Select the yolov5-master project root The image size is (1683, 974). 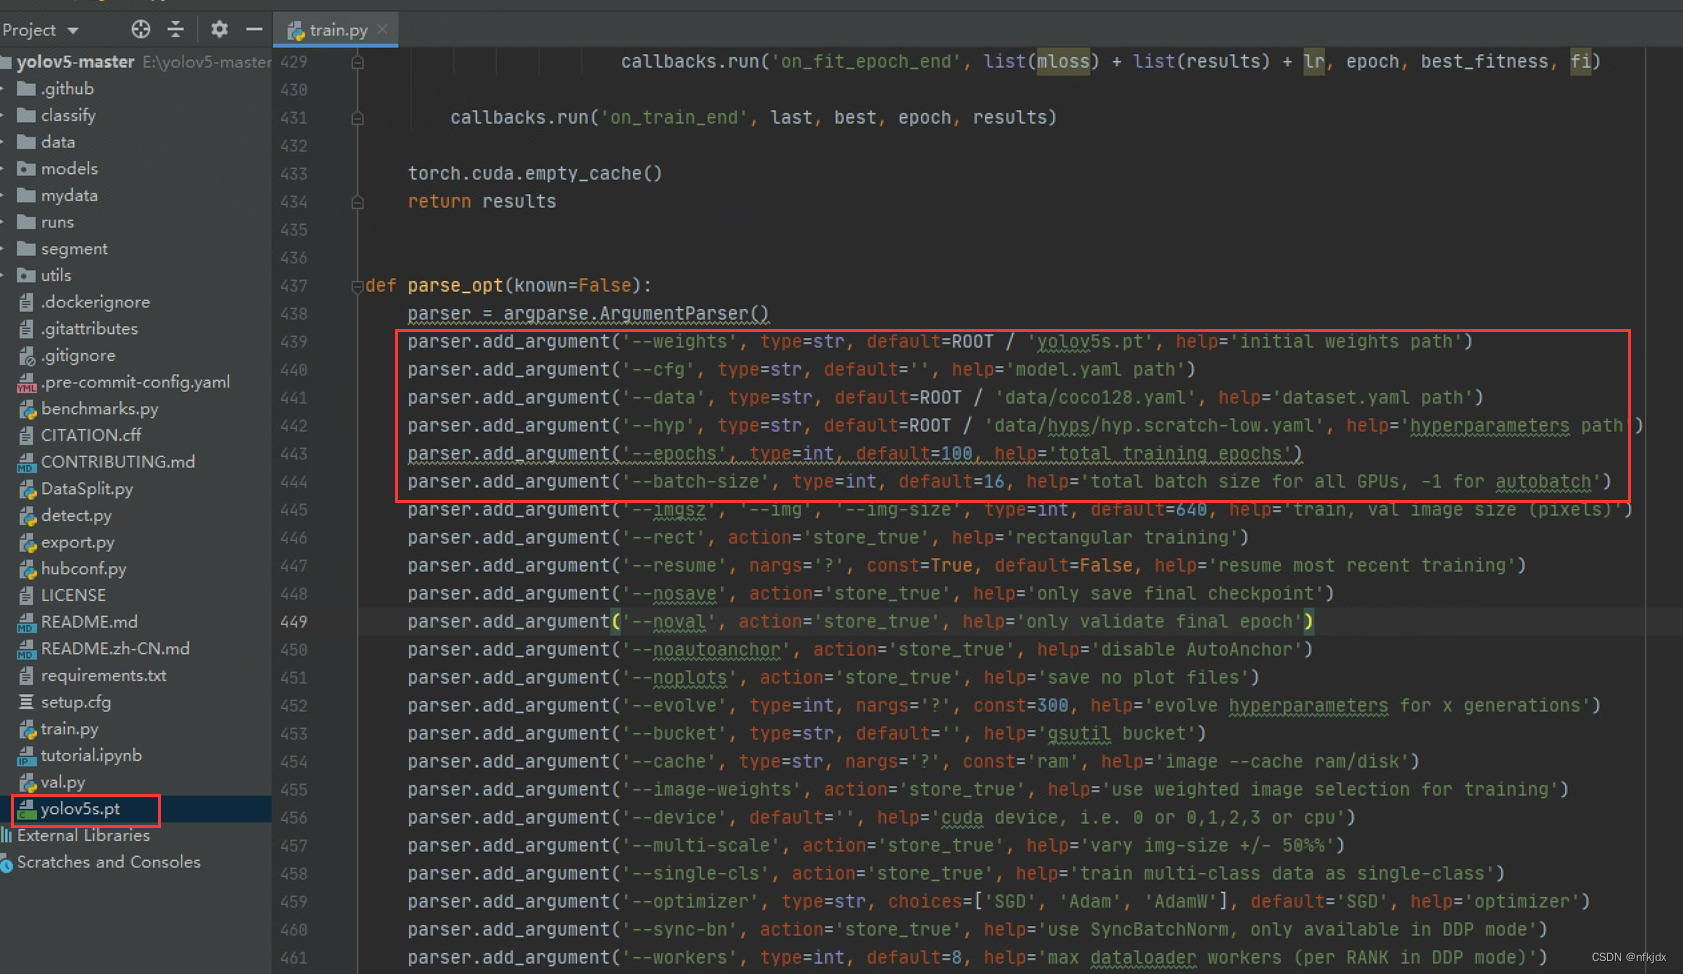[x=75, y=62]
